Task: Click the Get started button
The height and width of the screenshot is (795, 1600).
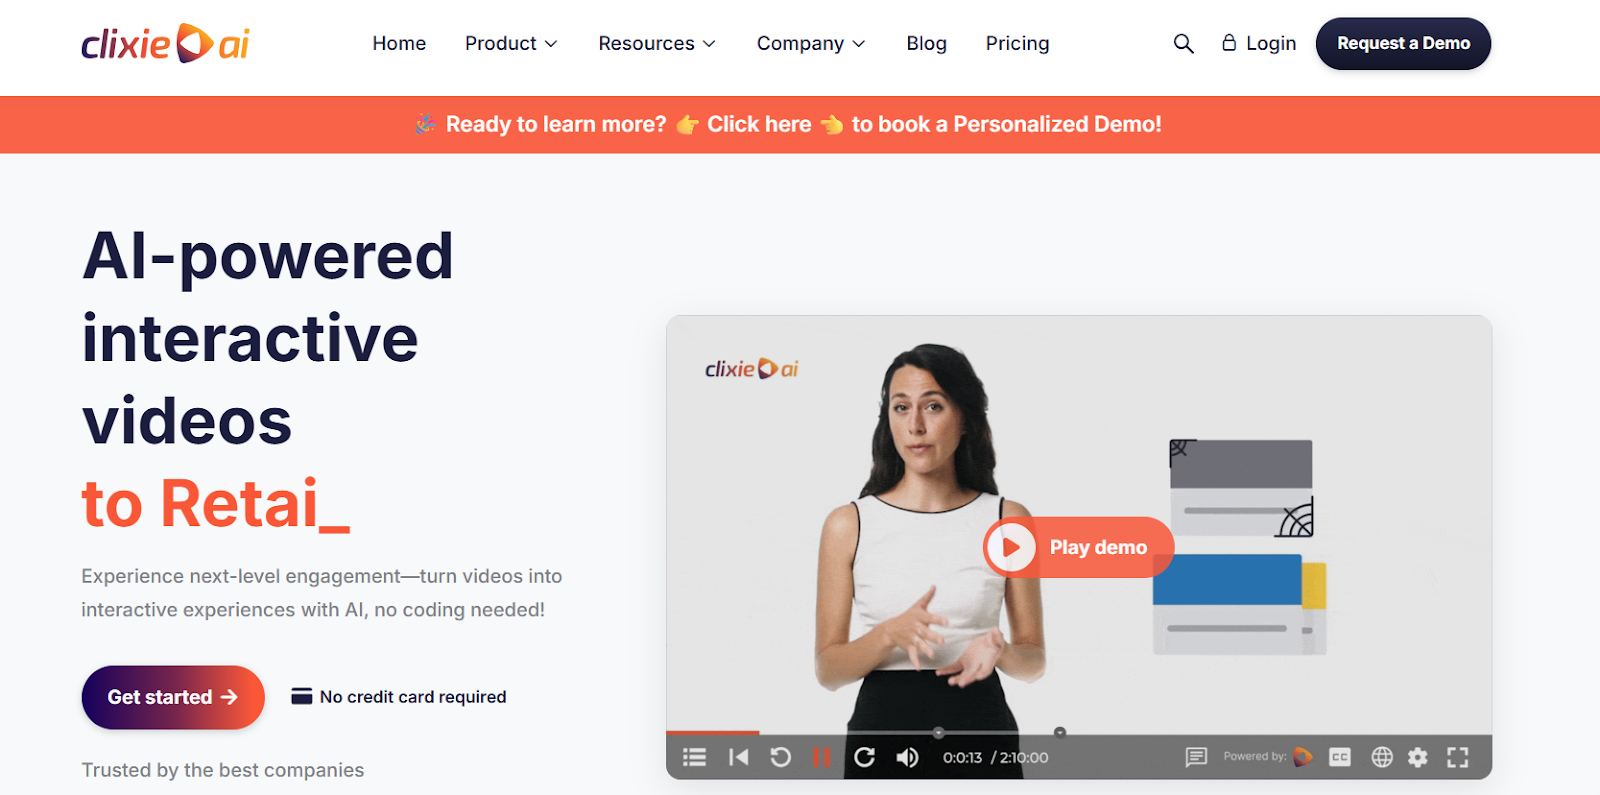Action: point(173,697)
